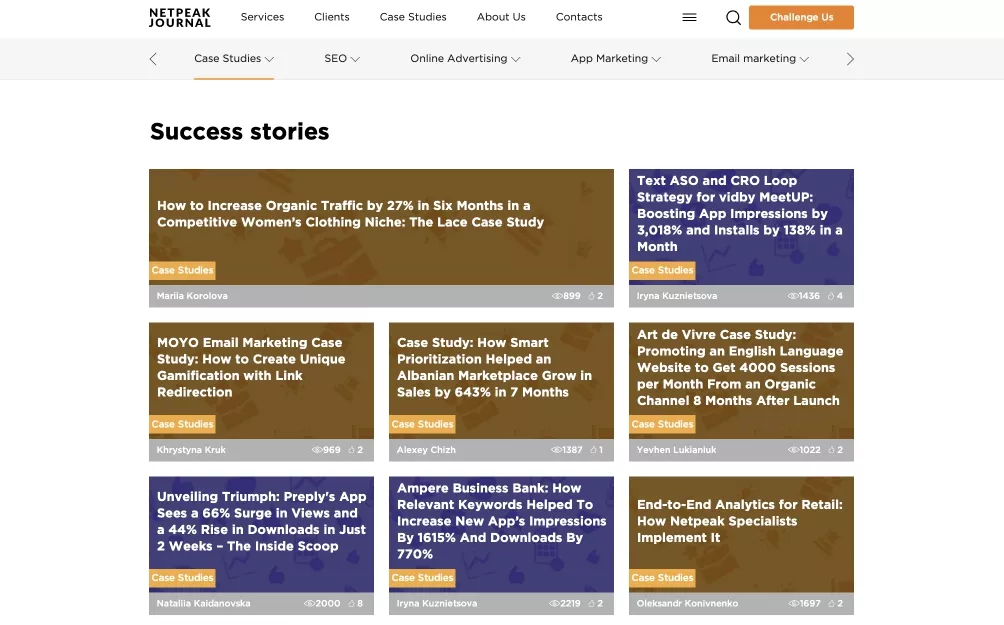Click author Iryna Kuznietsova on vidby card
This screenshot has width=1004, height=625.
pos(677,296)
